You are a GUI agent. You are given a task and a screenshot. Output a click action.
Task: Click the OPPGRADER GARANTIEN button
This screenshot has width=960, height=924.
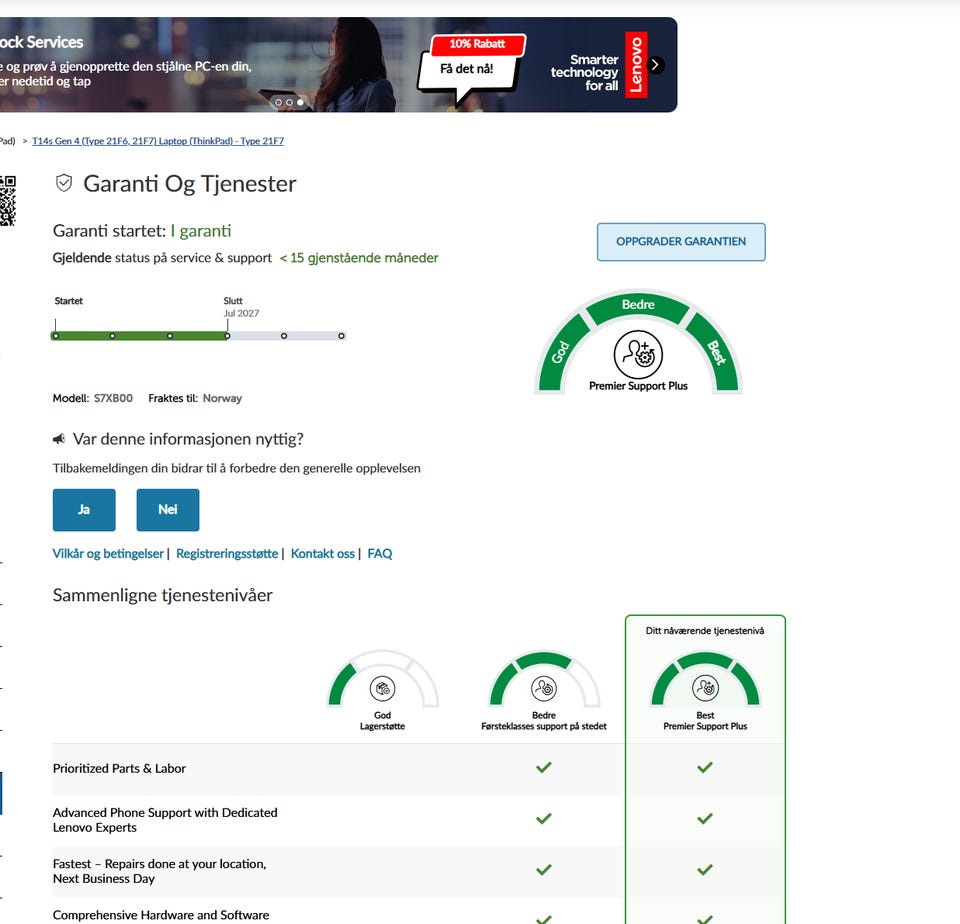[681, 242]
